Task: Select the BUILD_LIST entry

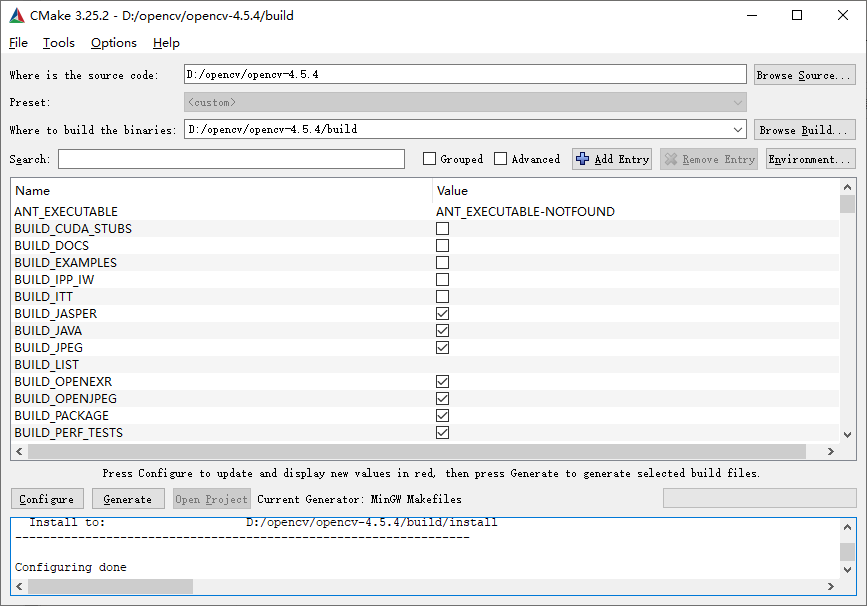Action: (x=46, y=365)
